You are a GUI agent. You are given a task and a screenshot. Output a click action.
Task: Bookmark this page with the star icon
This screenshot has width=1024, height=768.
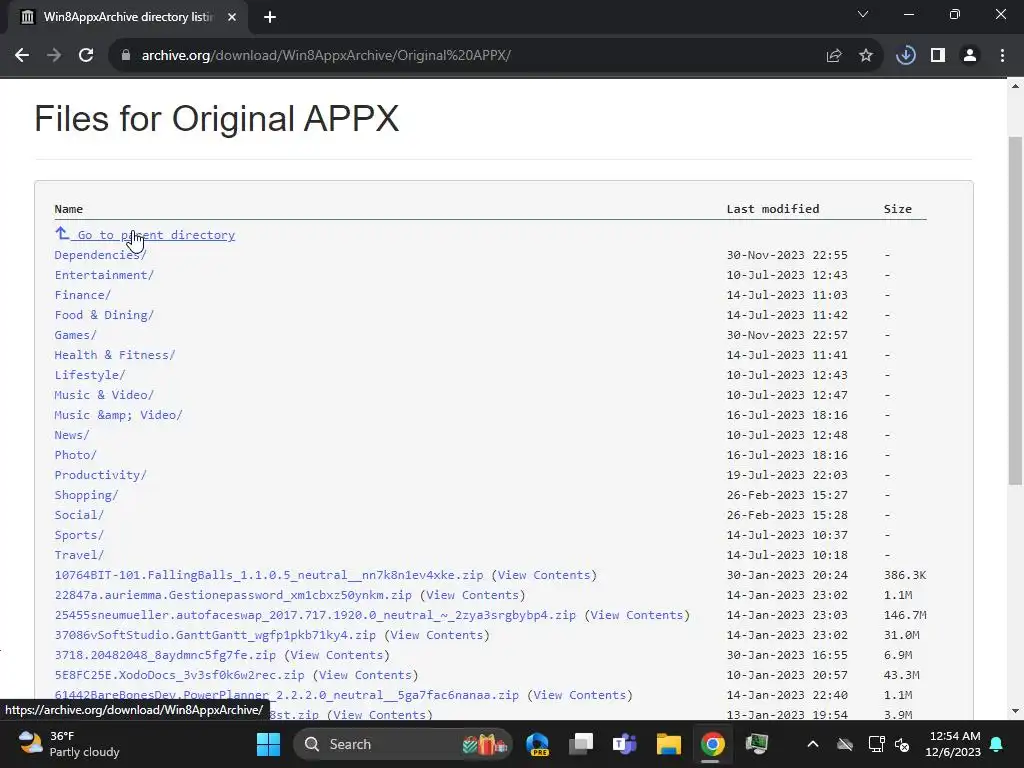pyautogui.click(x=866, y=56)
